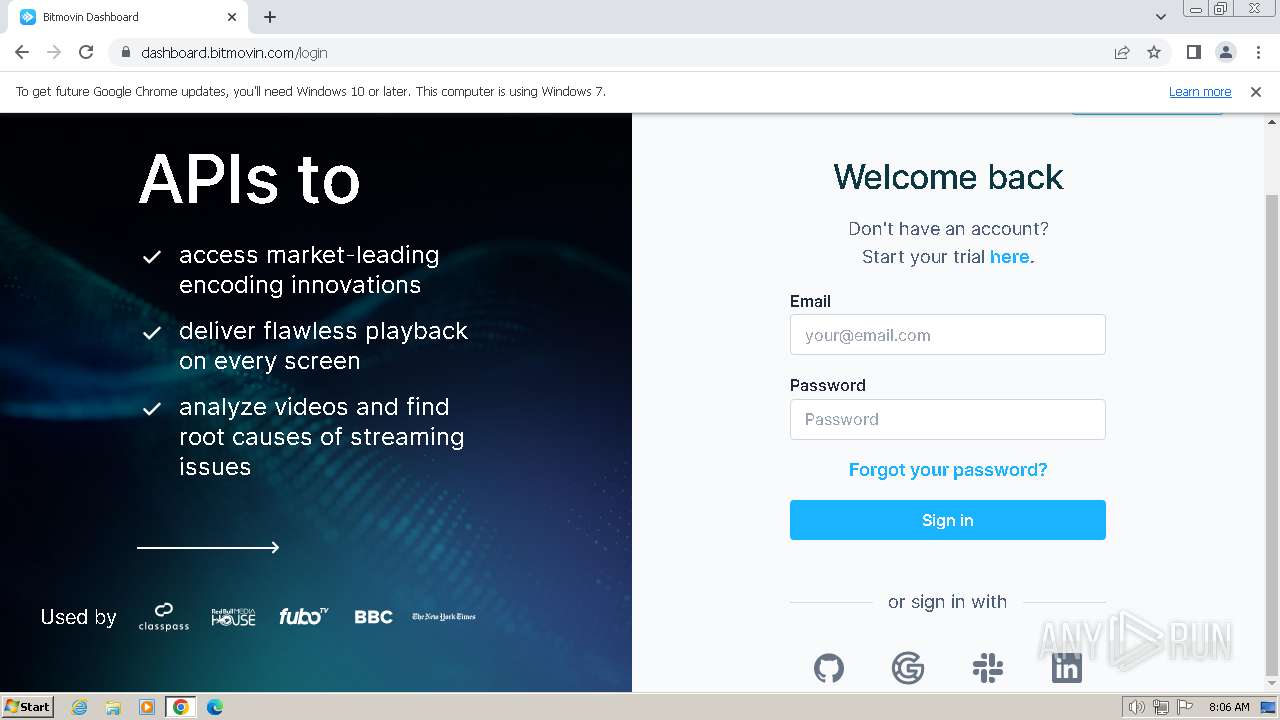Open Forgot your password link
This screenshot has width=1280, height=720.
tap(948, 470)
